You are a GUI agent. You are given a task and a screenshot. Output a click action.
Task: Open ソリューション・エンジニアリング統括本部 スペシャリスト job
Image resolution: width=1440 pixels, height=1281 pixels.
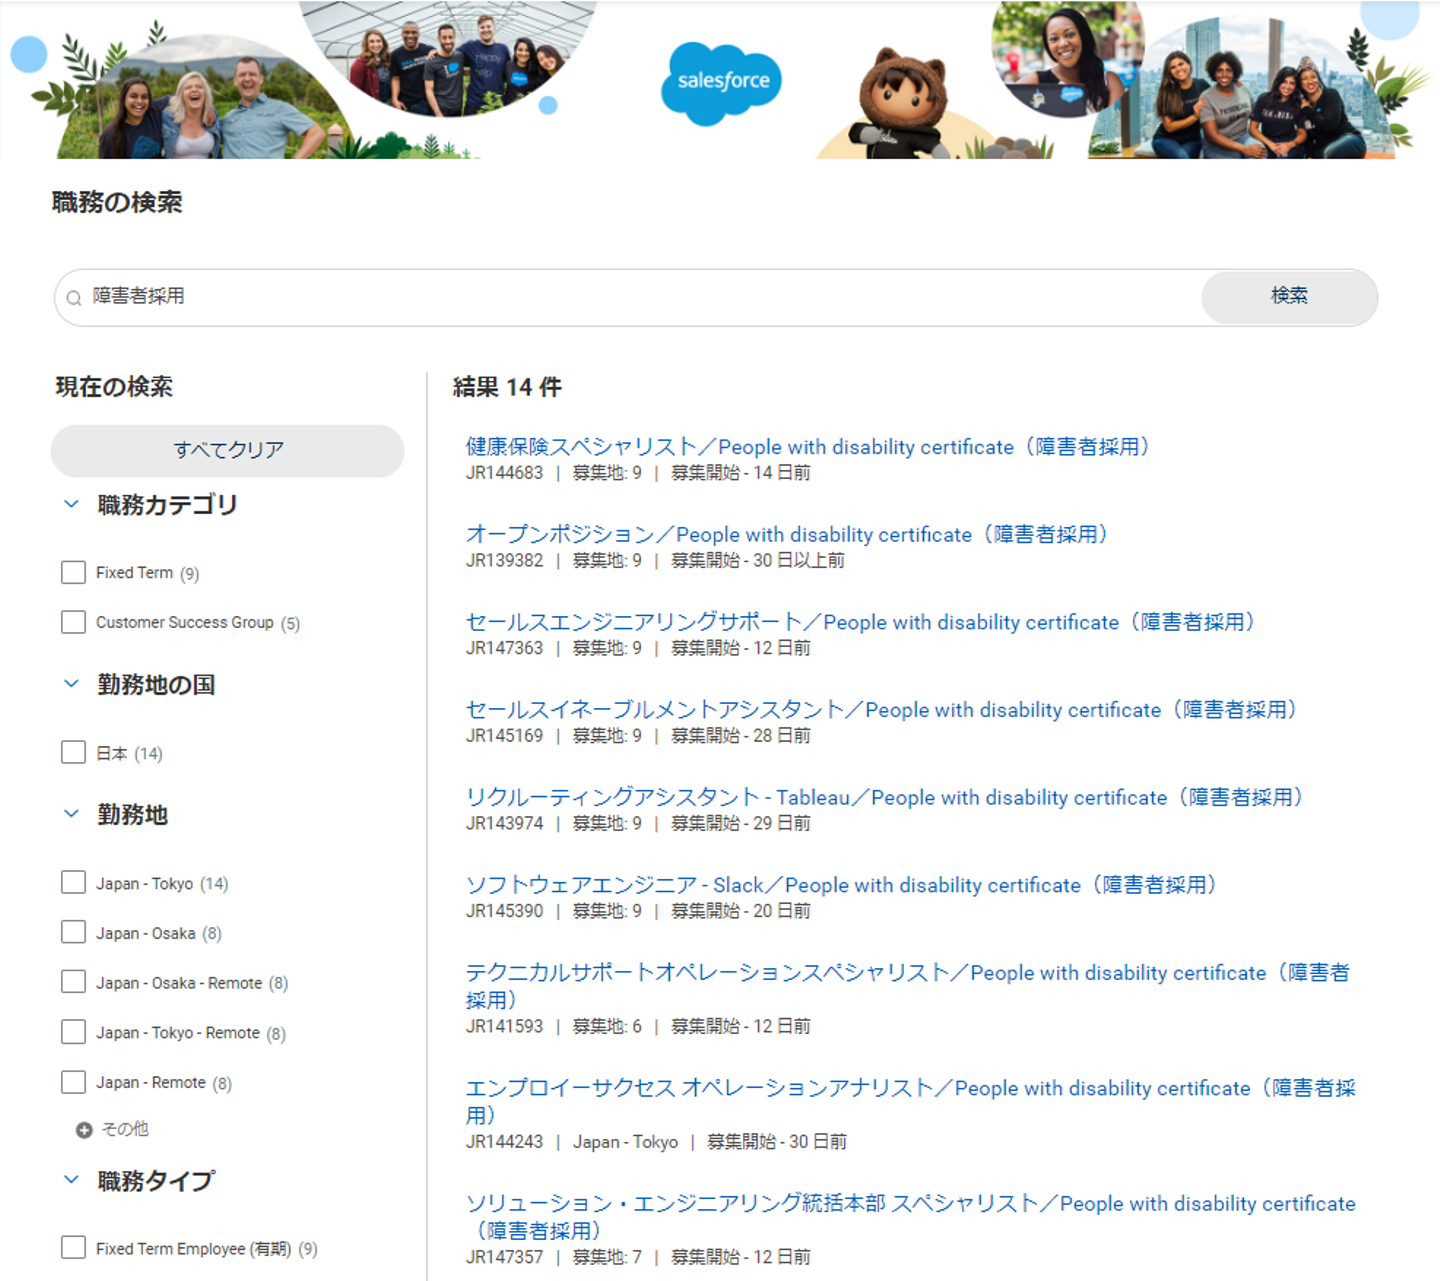tap(911, 1216)
